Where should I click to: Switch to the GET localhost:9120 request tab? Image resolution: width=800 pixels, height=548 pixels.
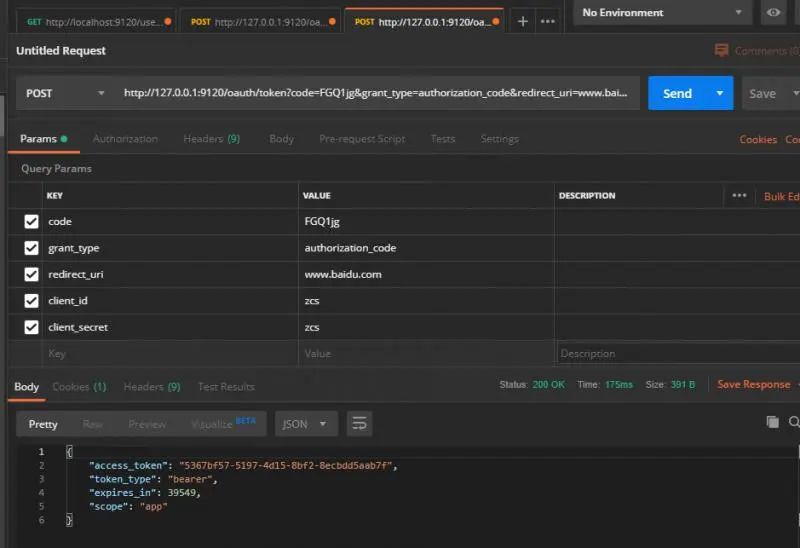coord(95,22)
